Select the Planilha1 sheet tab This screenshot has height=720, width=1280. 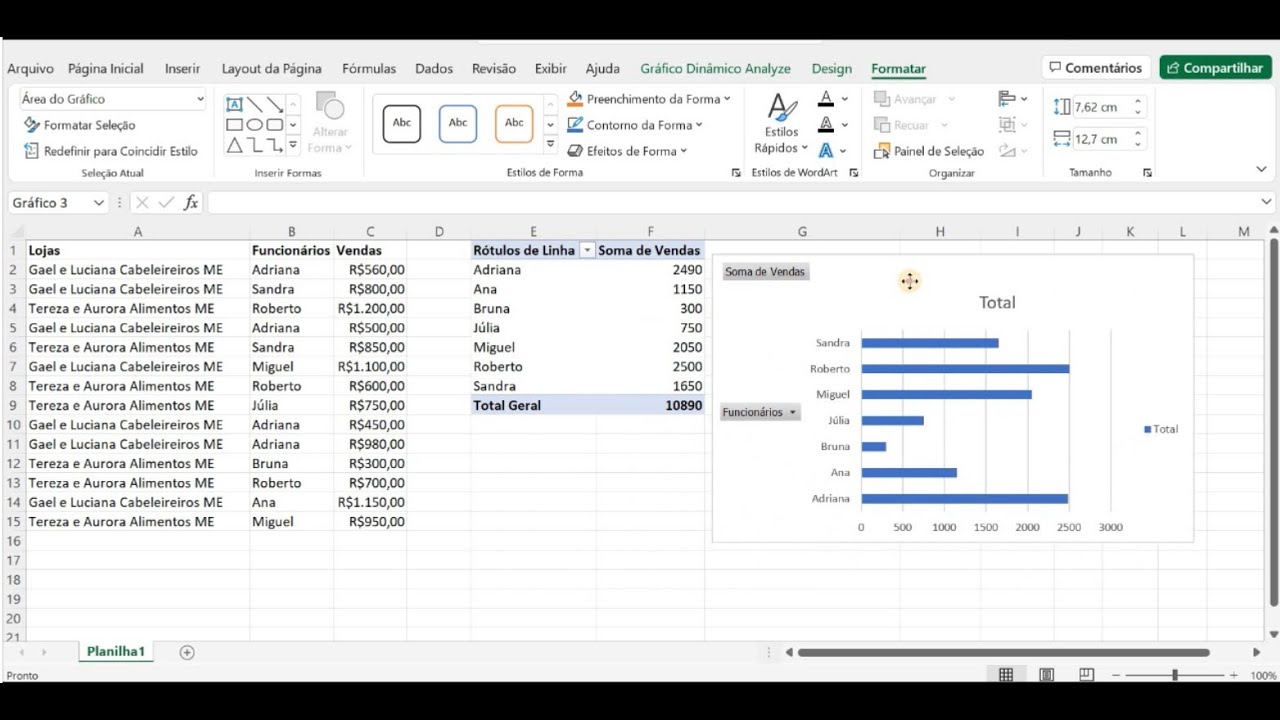pyautogui.click(x=116, y=652)
